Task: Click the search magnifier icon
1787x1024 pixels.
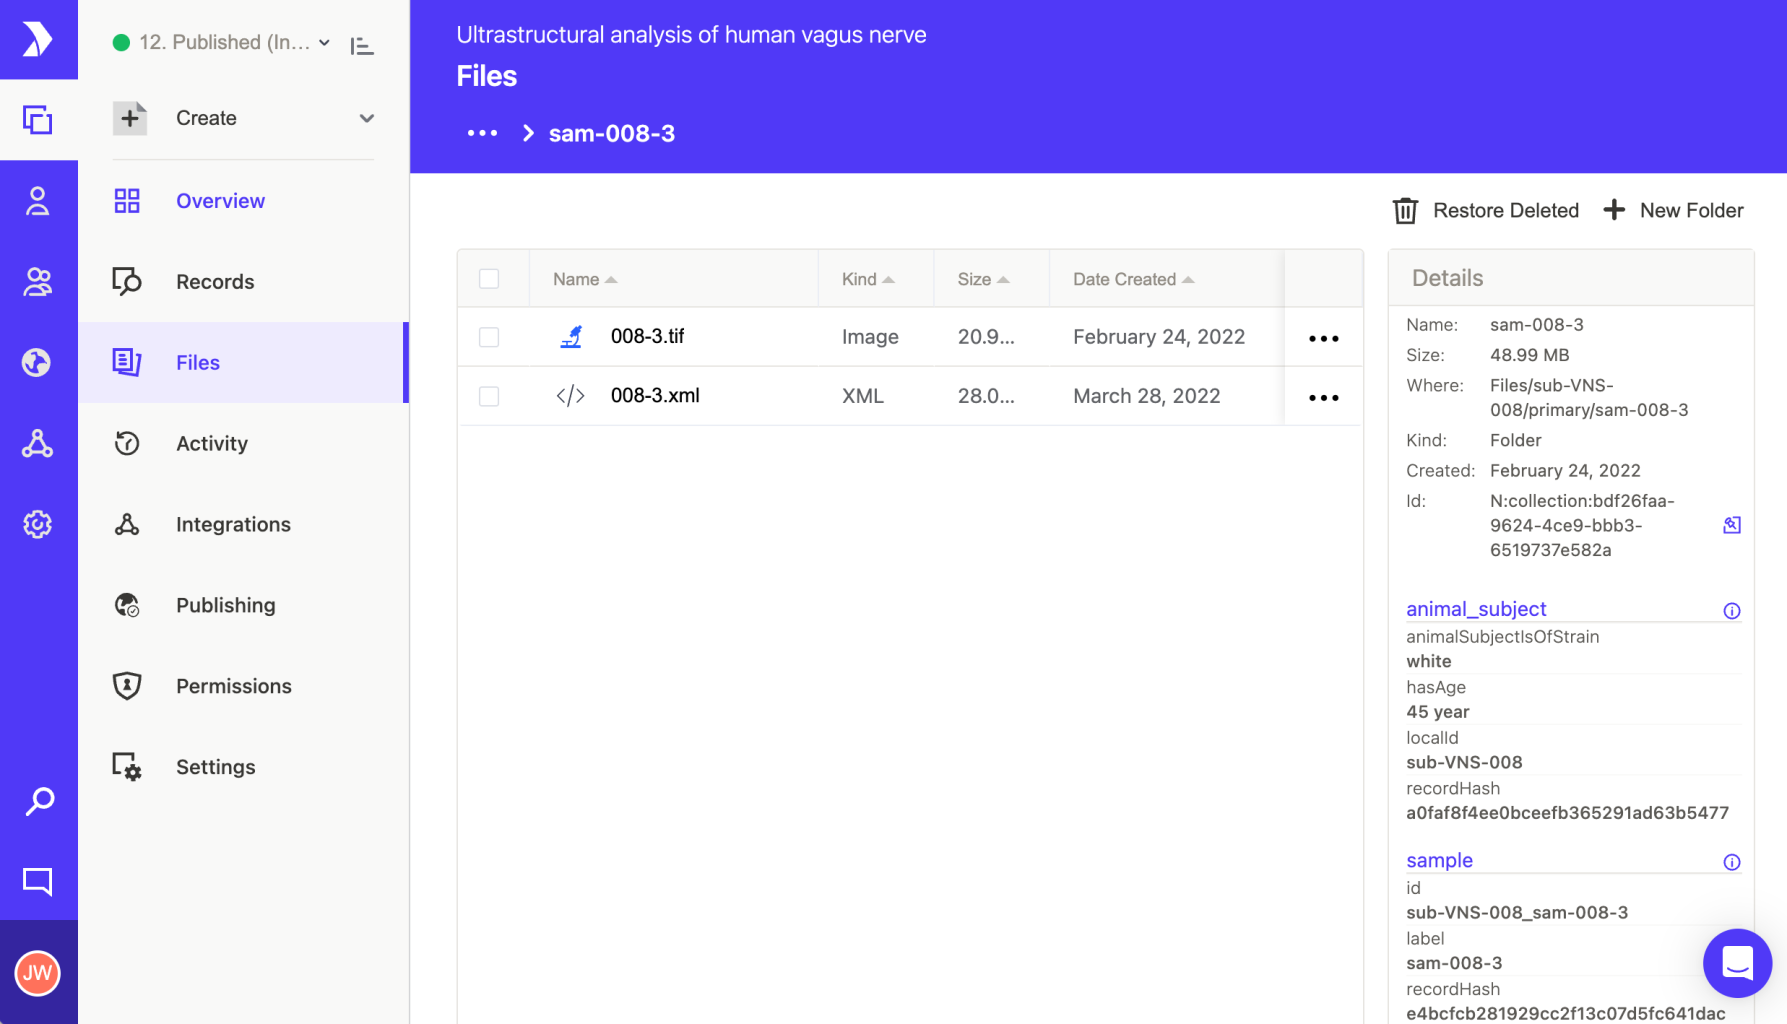Action: (38, 801)
